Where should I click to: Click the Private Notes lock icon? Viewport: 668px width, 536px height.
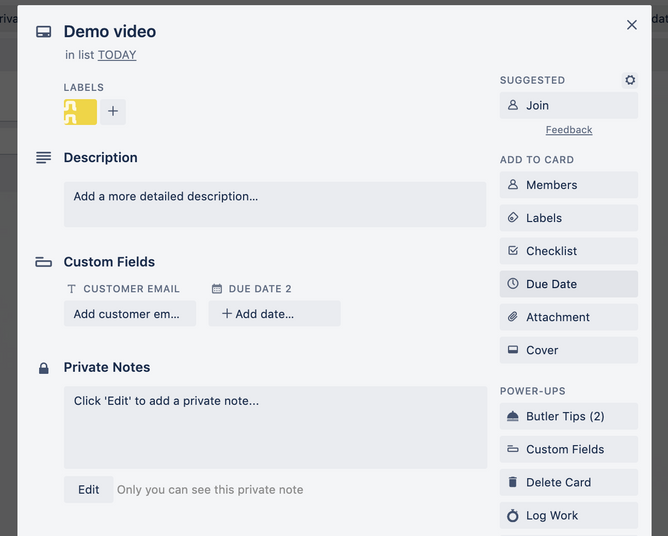(x=43, y=368)
